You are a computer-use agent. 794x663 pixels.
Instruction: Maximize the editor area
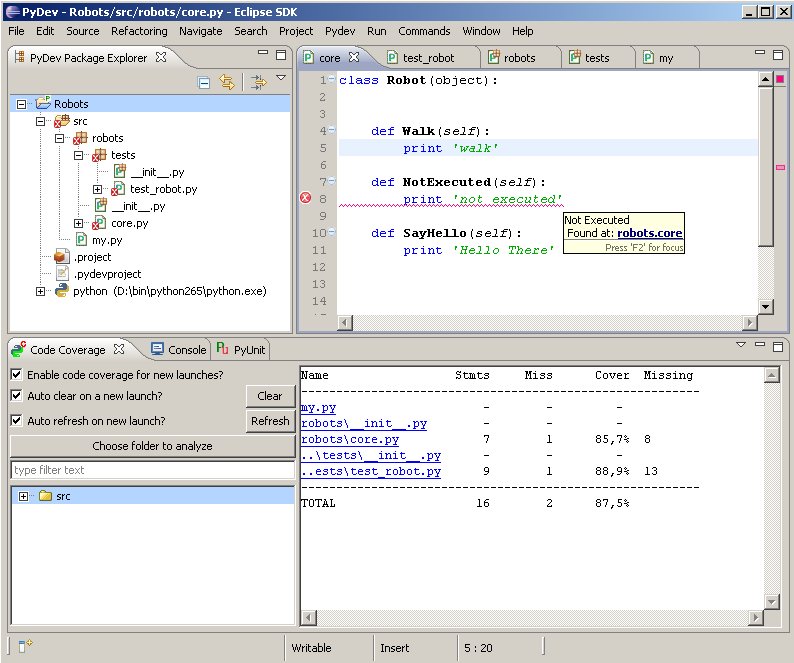tap(778, 55)
